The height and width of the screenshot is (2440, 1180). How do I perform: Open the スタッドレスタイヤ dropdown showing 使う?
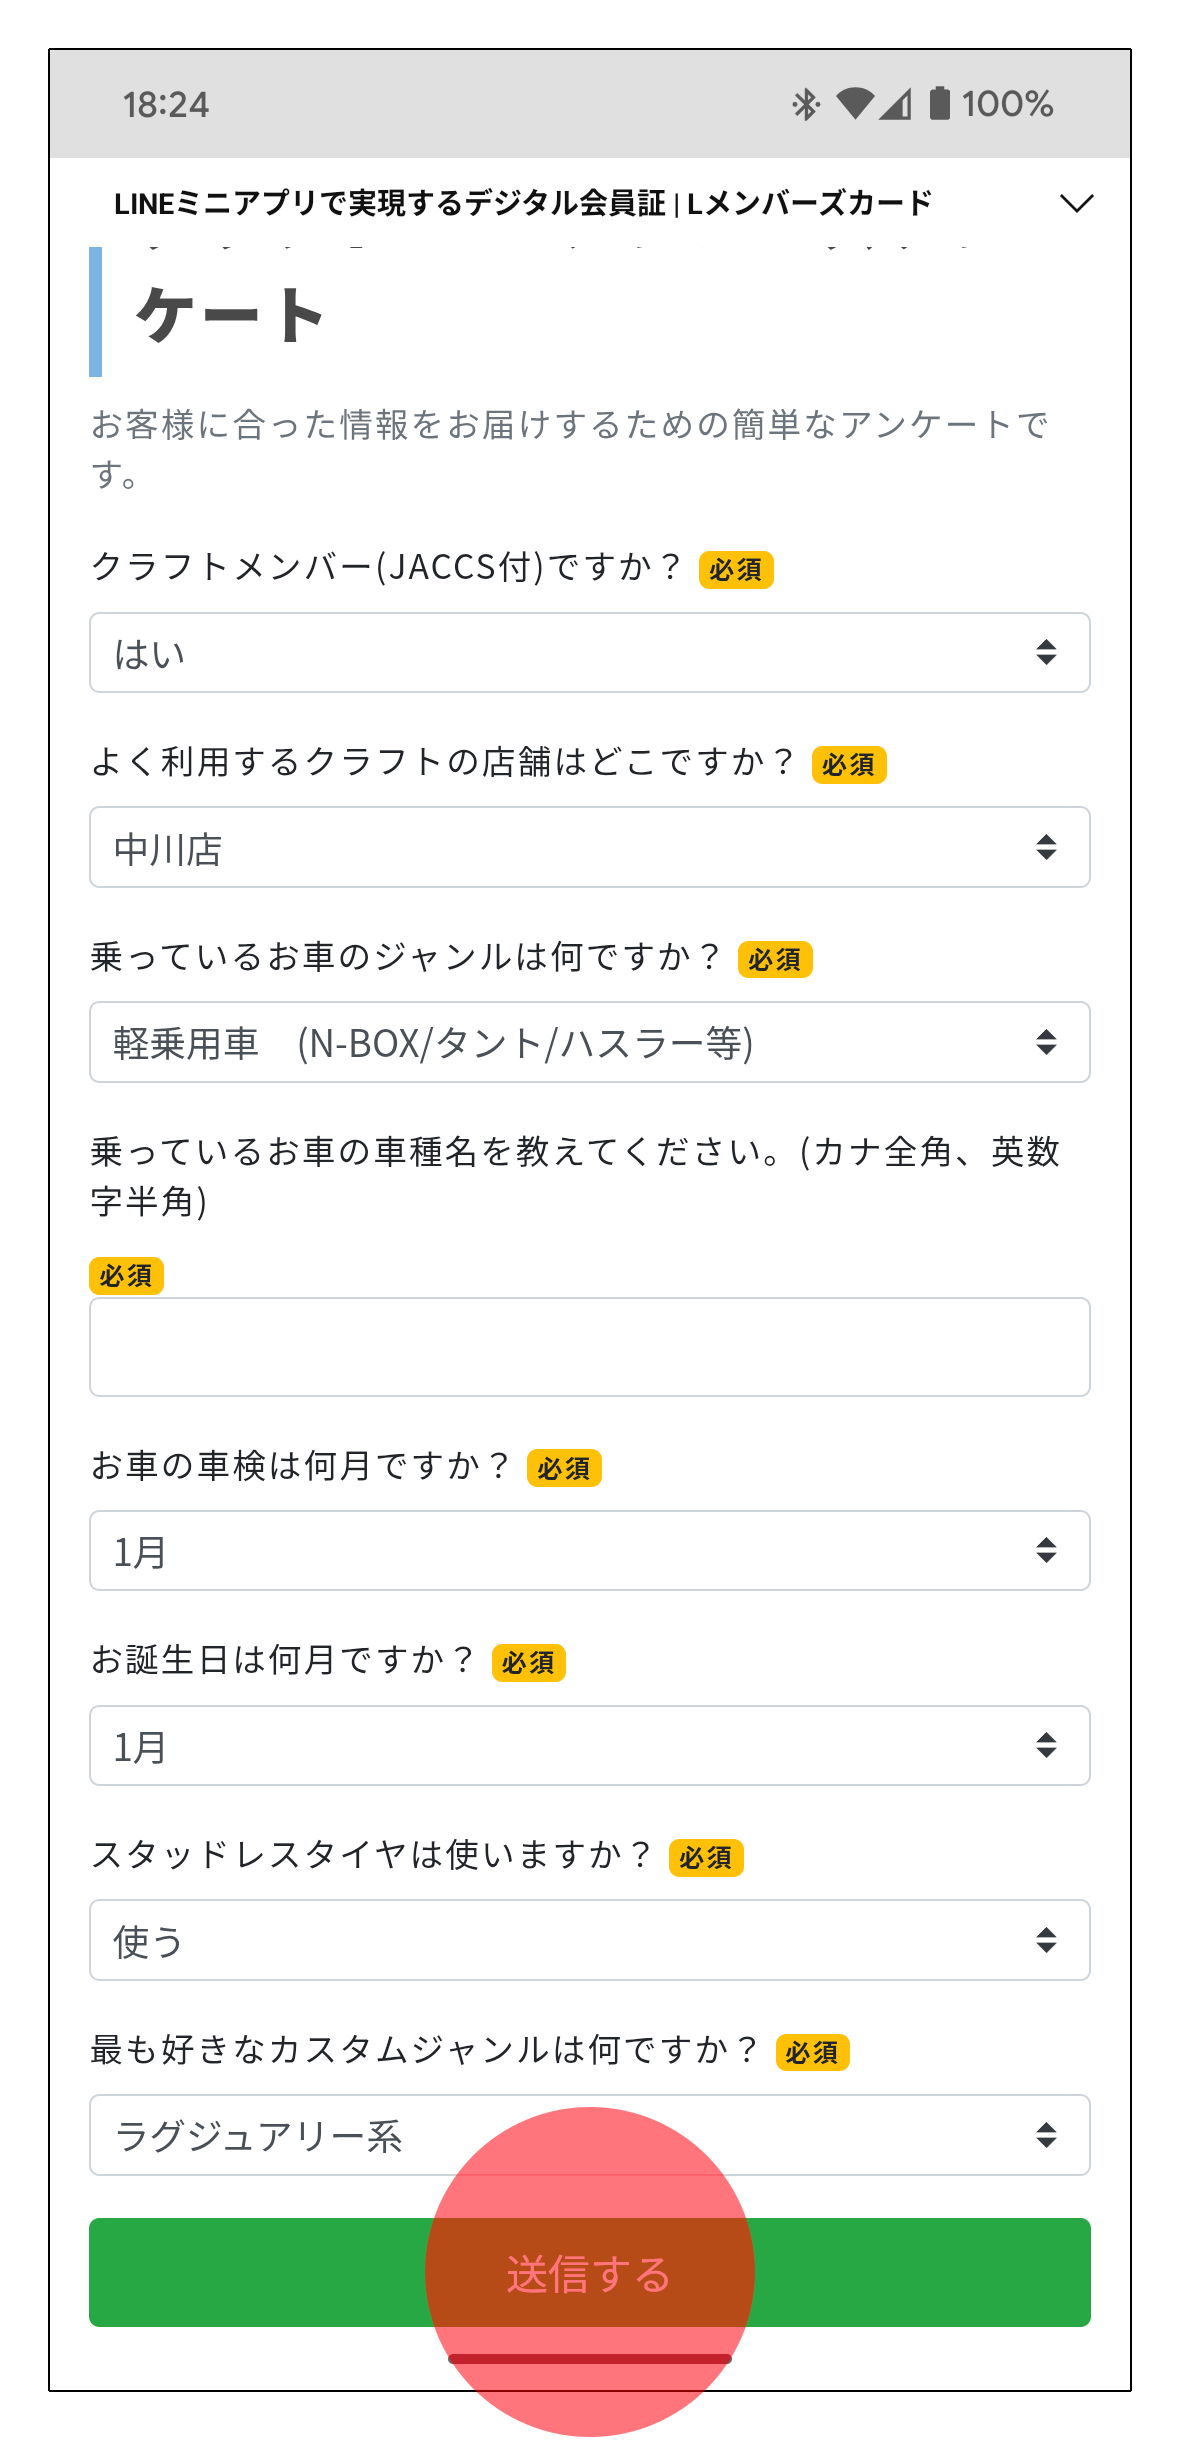589,1940
